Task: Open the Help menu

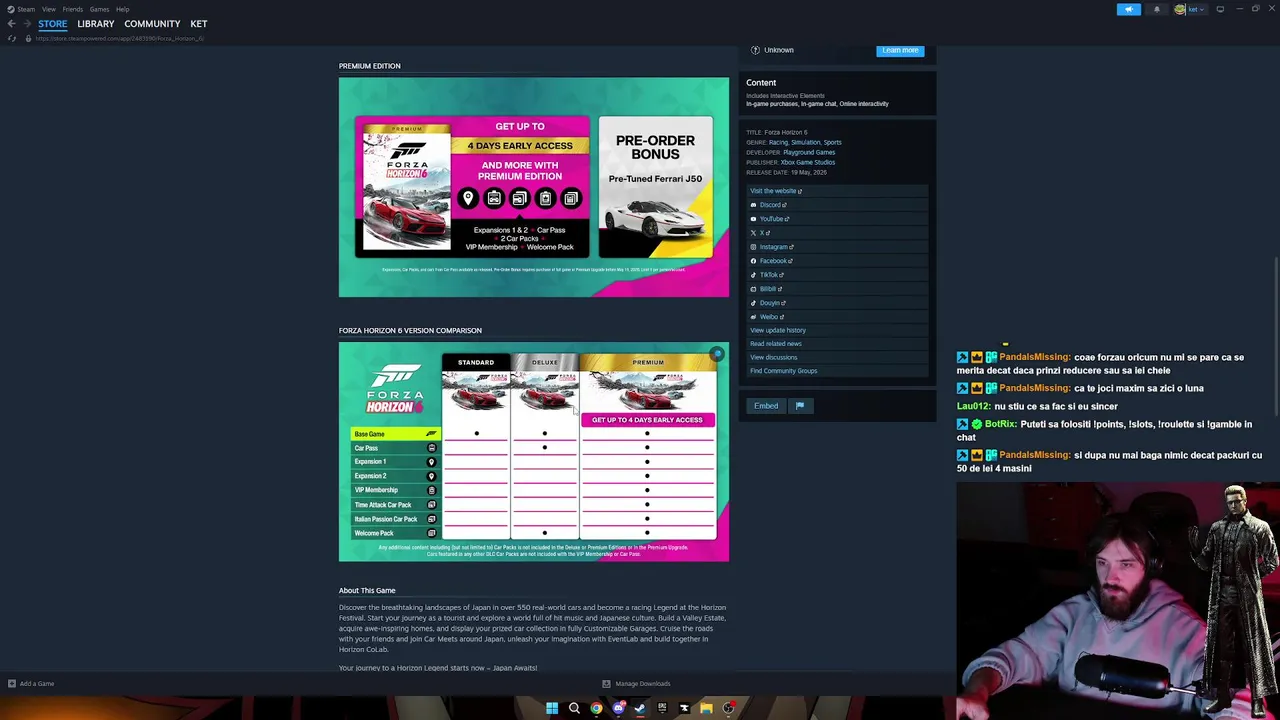Action: (x=122, y=9)
